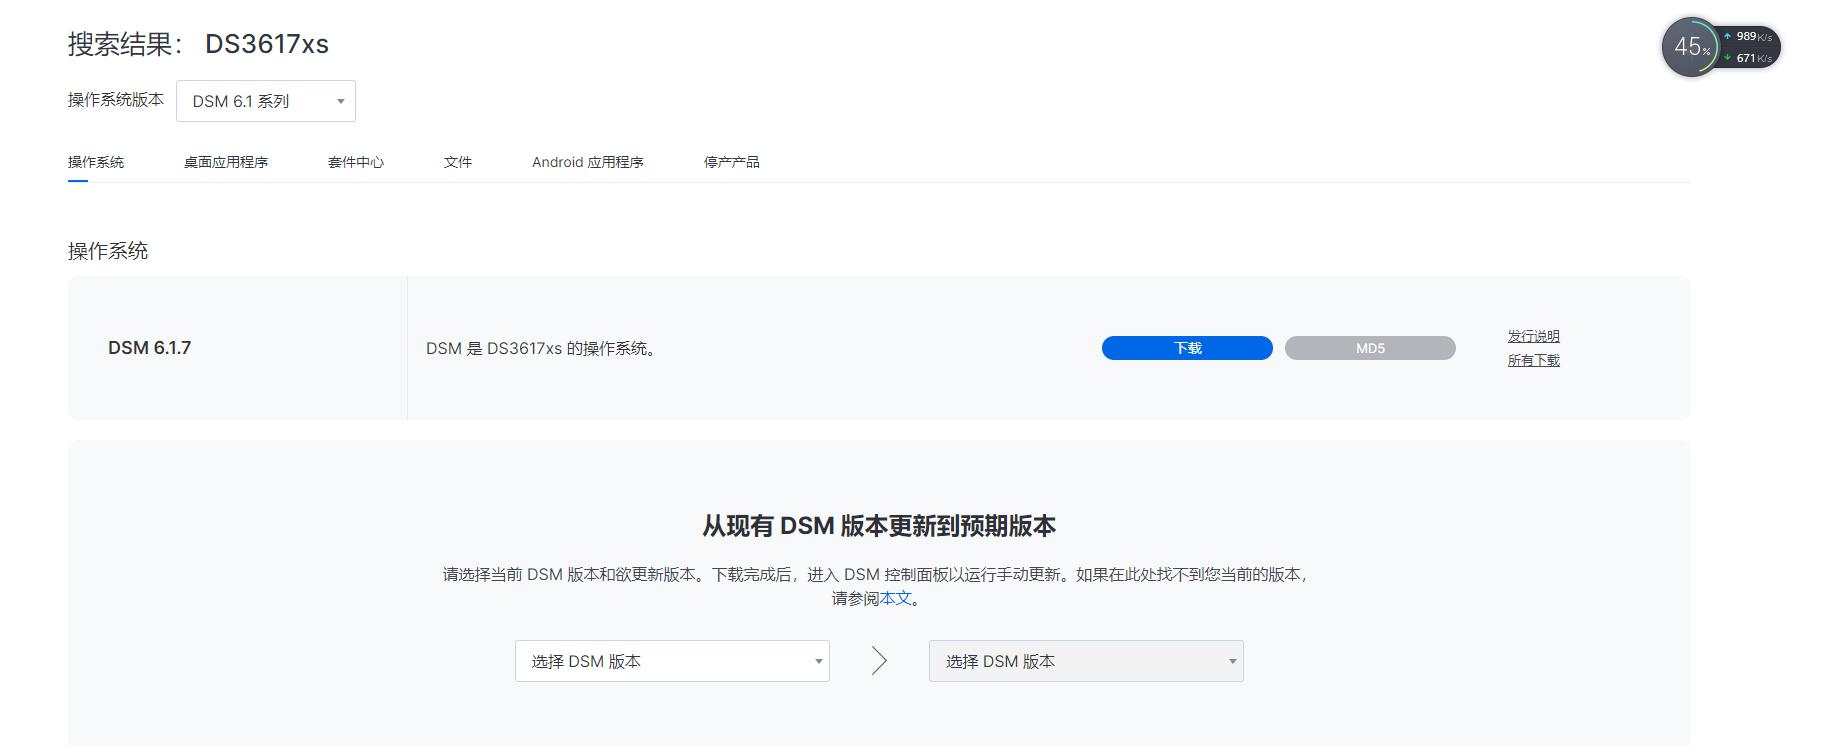
Task: Switch to Android 应用程序 tab
Action: 588,162
